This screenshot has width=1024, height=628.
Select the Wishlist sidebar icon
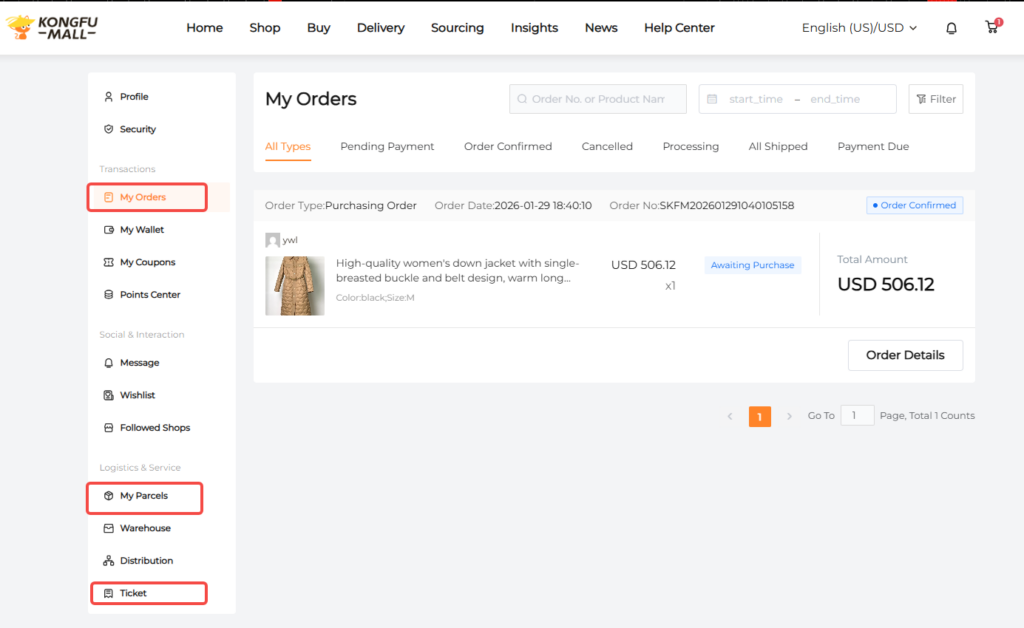tap(108, 395)
